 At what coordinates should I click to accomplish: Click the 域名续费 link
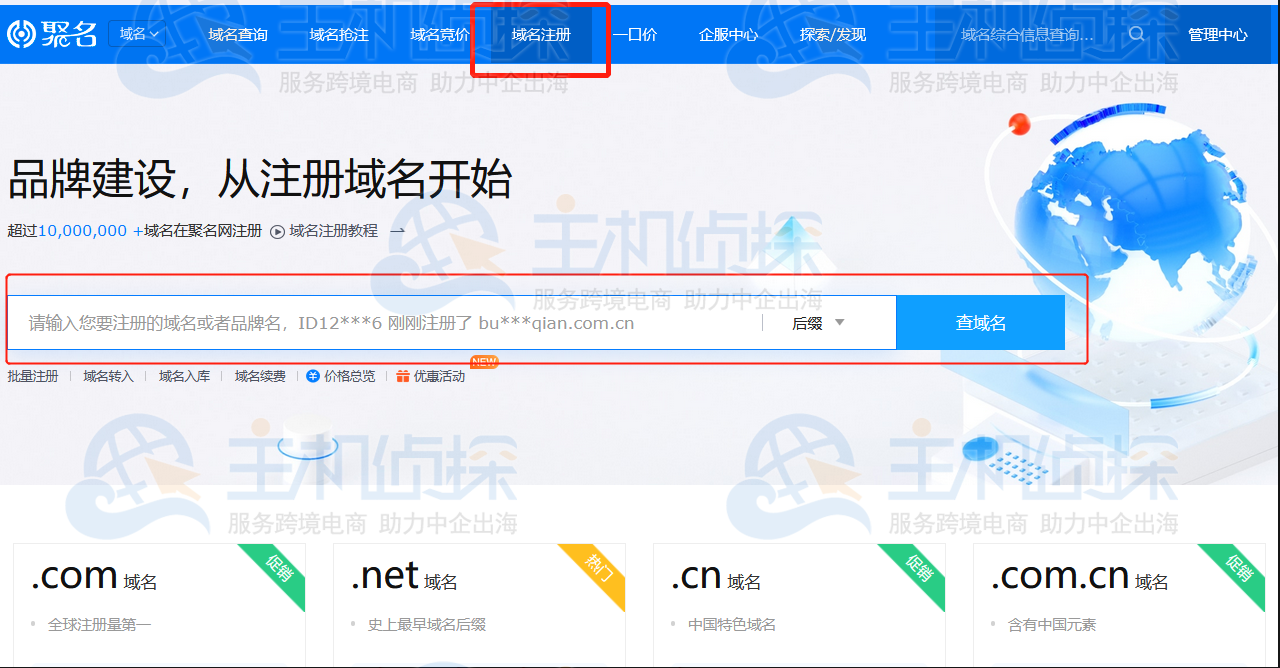tap(262, 376)
